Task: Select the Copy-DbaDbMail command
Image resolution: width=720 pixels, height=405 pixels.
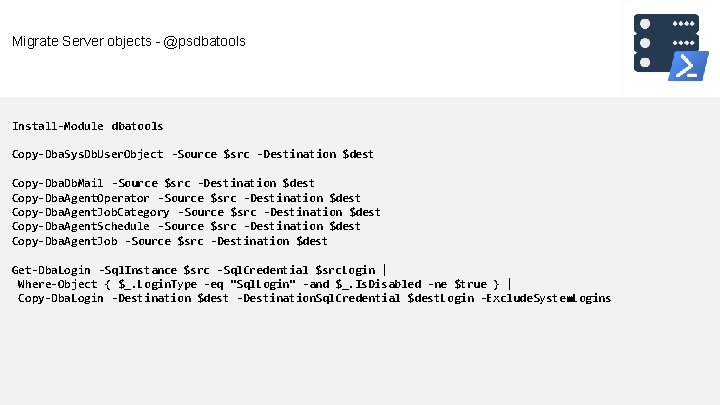Action: [58, 183]
